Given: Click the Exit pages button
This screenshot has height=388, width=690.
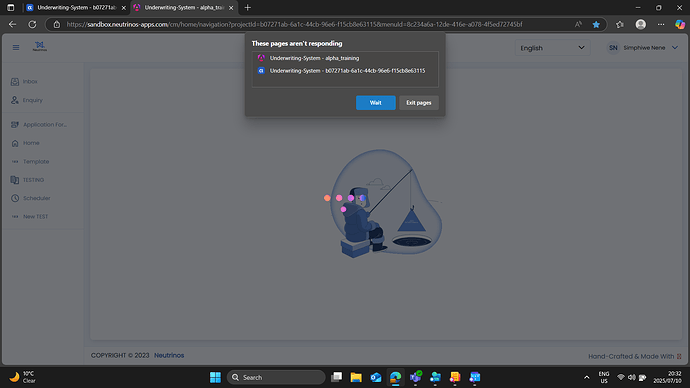Looking at the screenshot, I should [418, 102].
